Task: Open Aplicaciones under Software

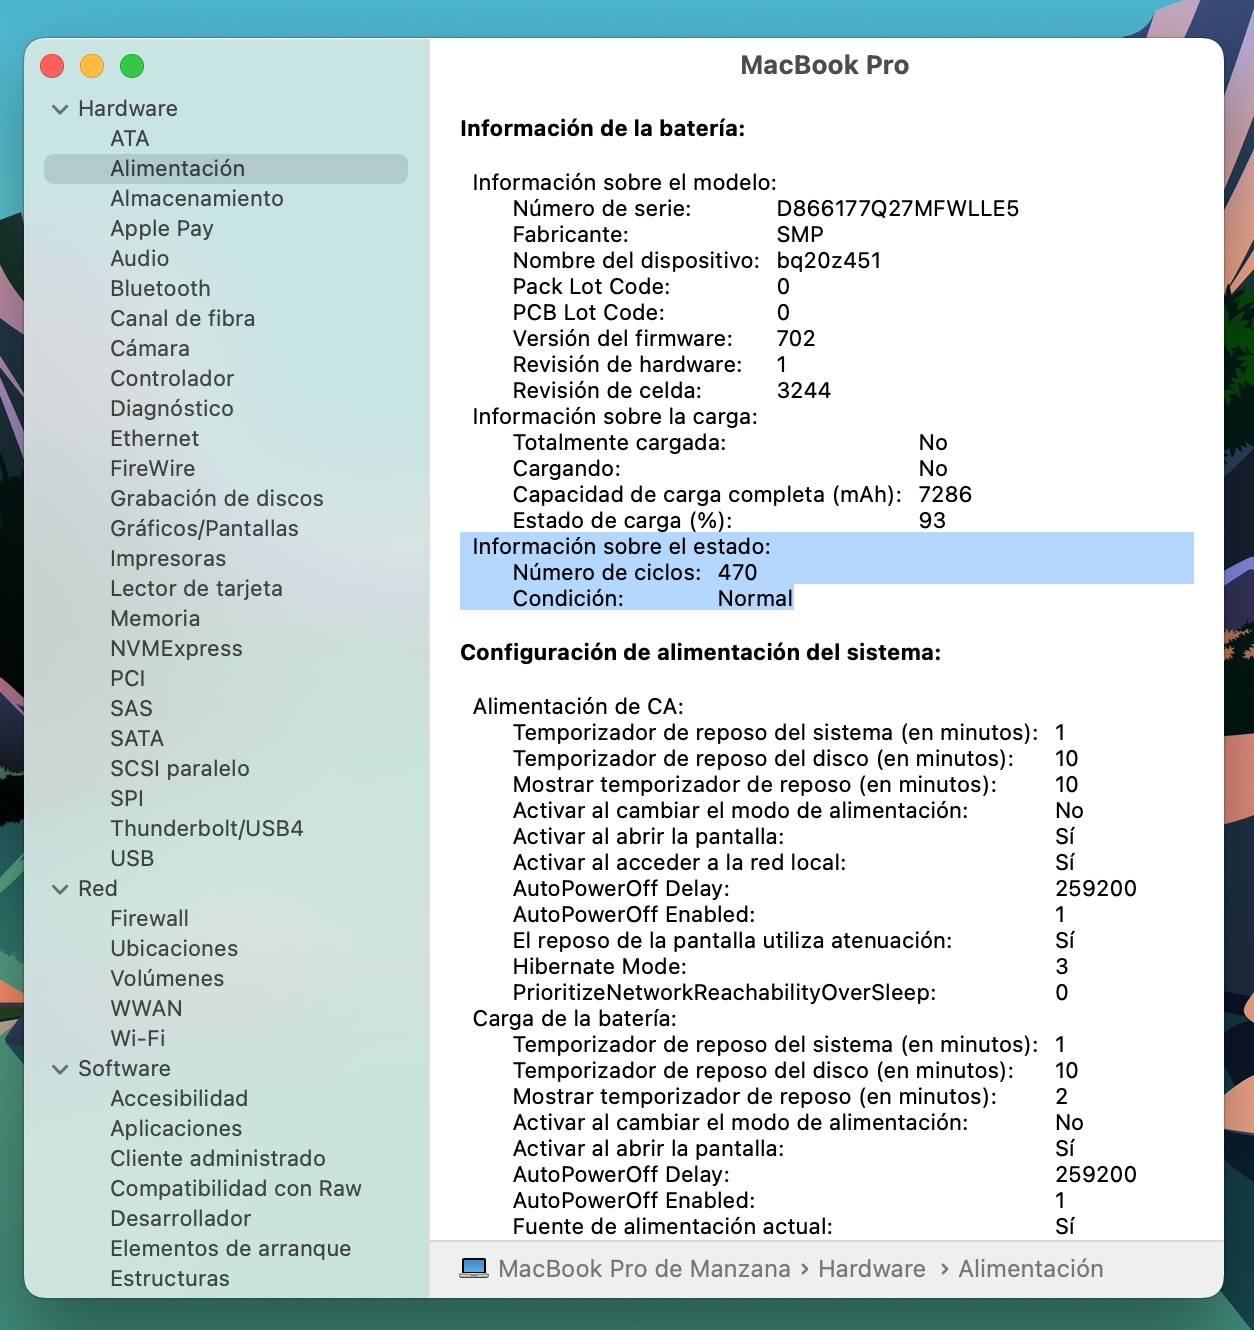Action: click(176, 1129)
